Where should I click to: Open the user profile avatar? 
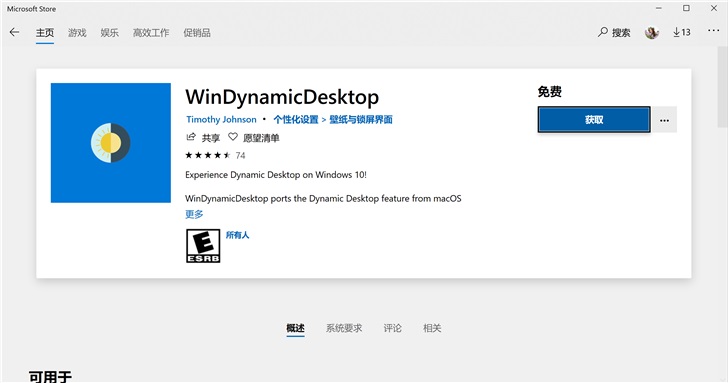coord(652,32)
